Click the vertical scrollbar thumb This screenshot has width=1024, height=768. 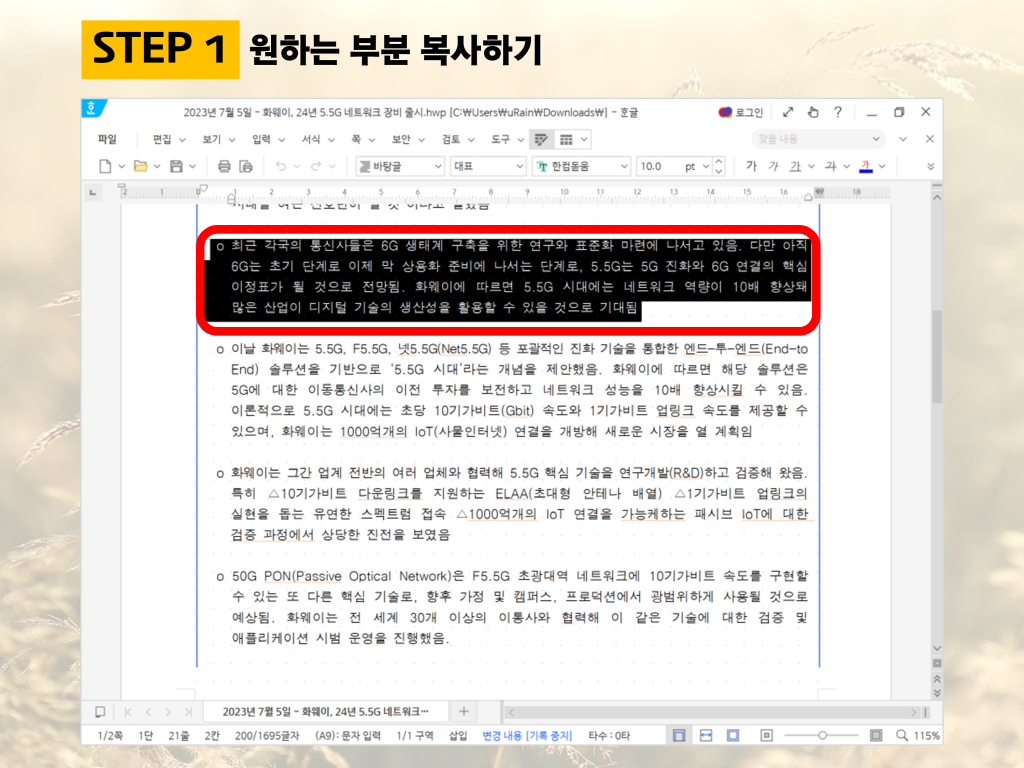(x=937, y=357)
